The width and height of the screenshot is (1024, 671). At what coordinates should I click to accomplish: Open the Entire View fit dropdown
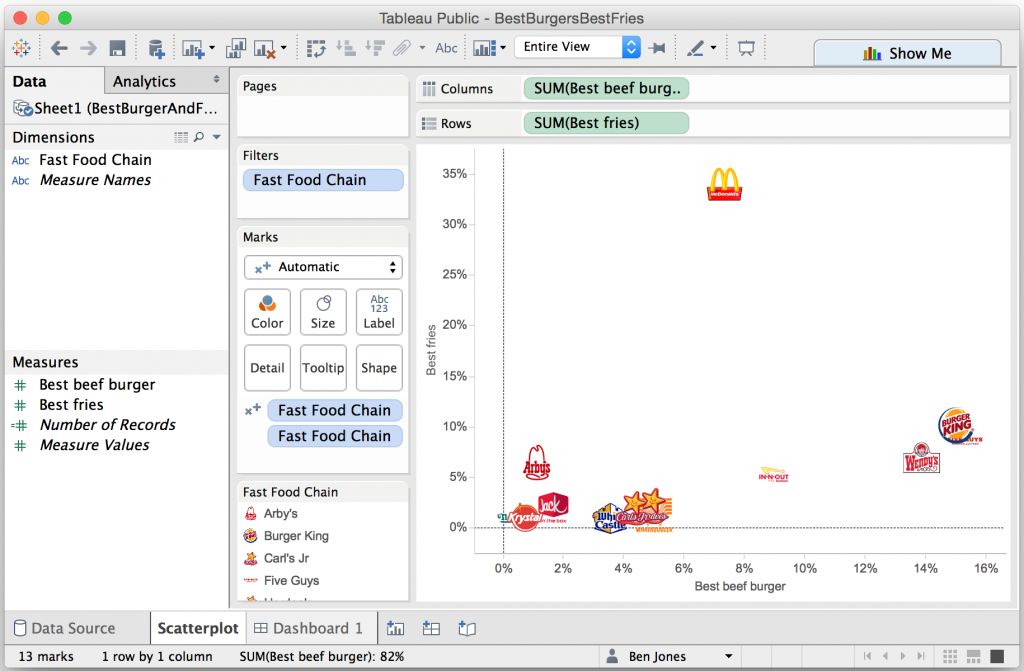(632, 46)
